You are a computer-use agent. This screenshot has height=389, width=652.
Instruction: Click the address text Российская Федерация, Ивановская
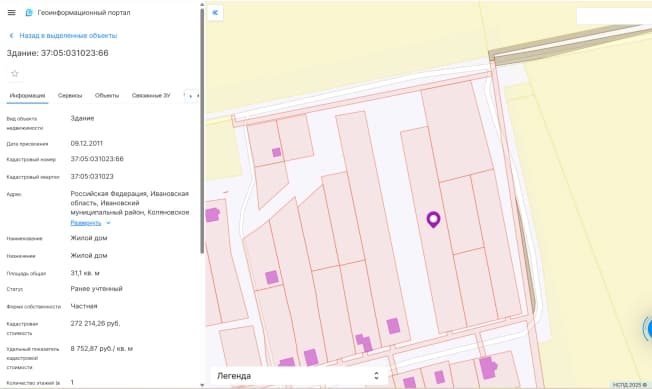pos(130,194)
